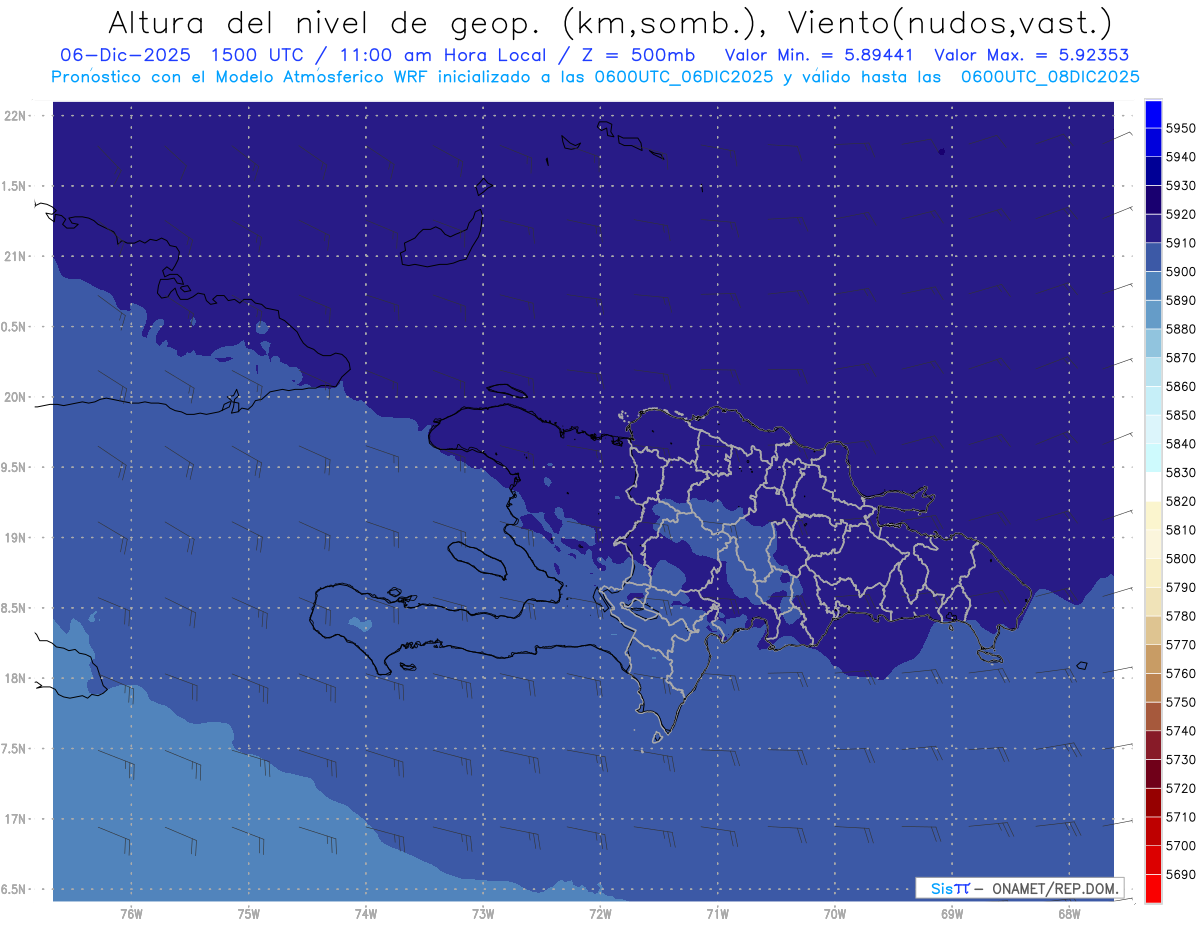1200x927 pixels.
Task: Click the "21N" latitude label
Action: point(16,257)
